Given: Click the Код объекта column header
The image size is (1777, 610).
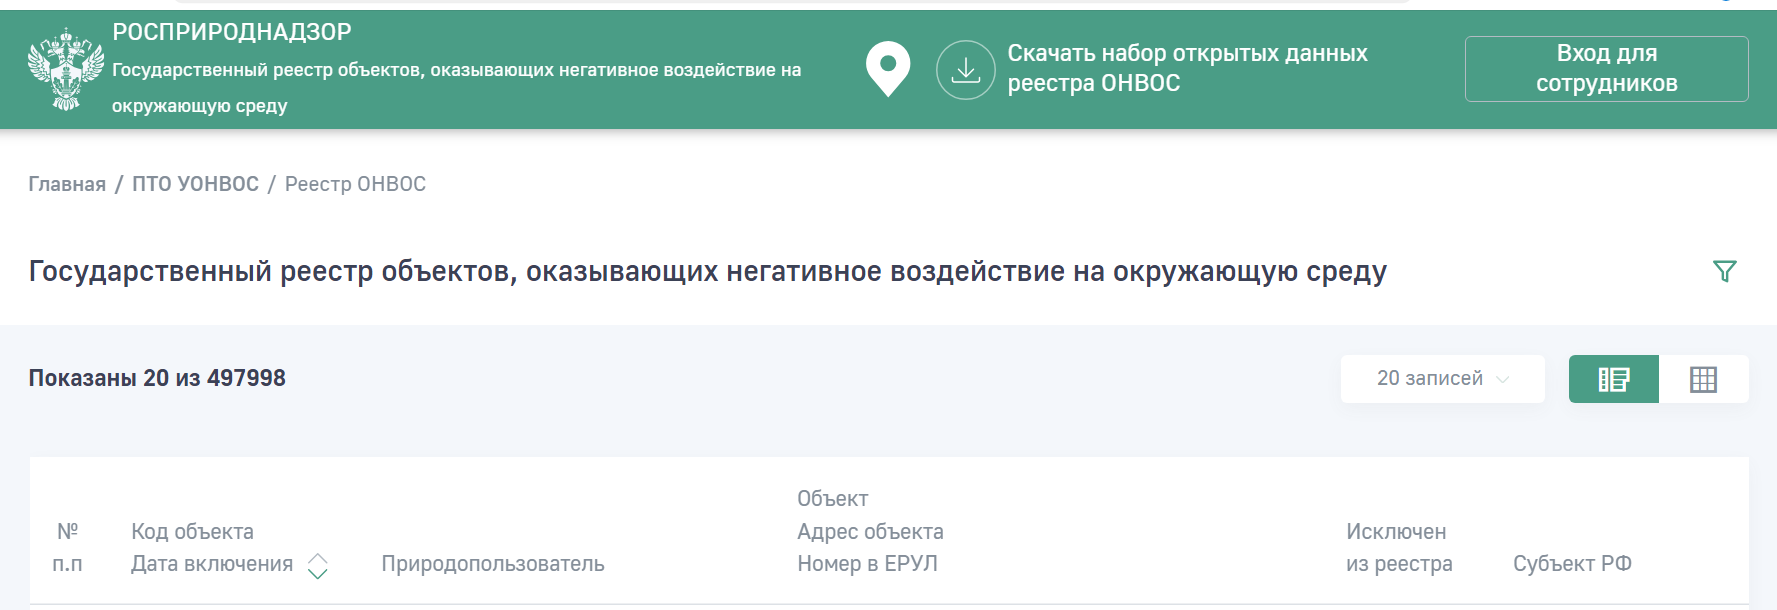Looking at the screenshot, I should pos(192,532).
